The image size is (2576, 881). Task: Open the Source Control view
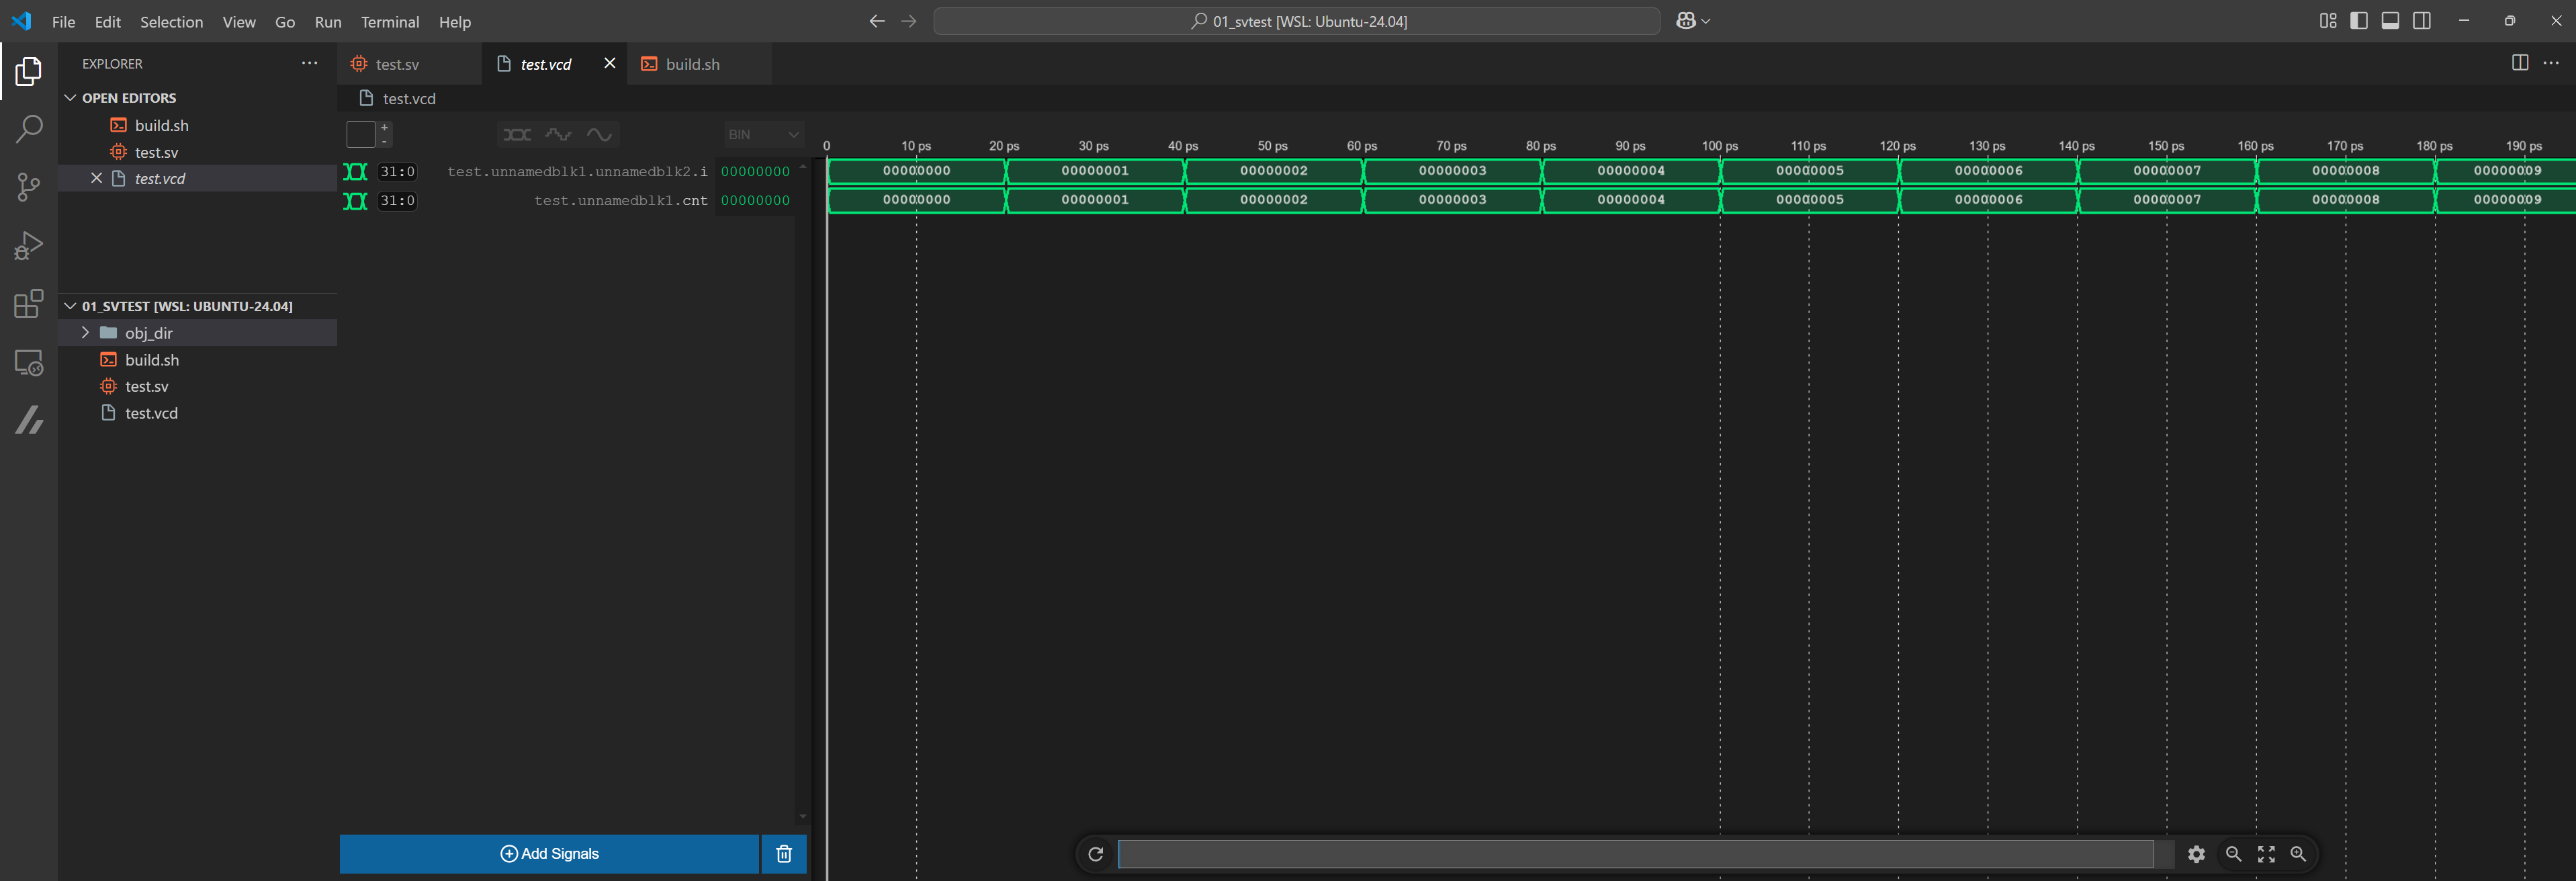29,187
